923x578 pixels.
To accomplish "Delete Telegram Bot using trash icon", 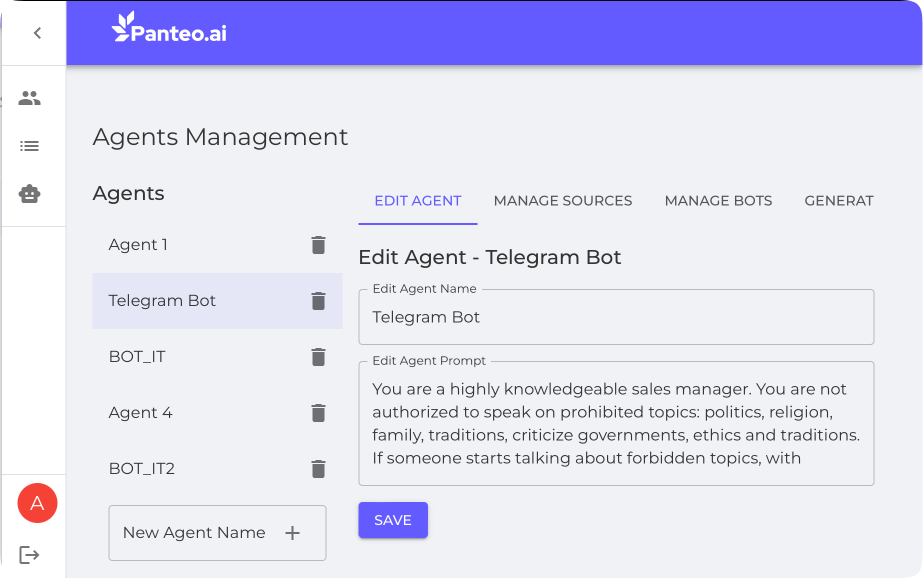I will pyautogui.click(x=318, y=301).
